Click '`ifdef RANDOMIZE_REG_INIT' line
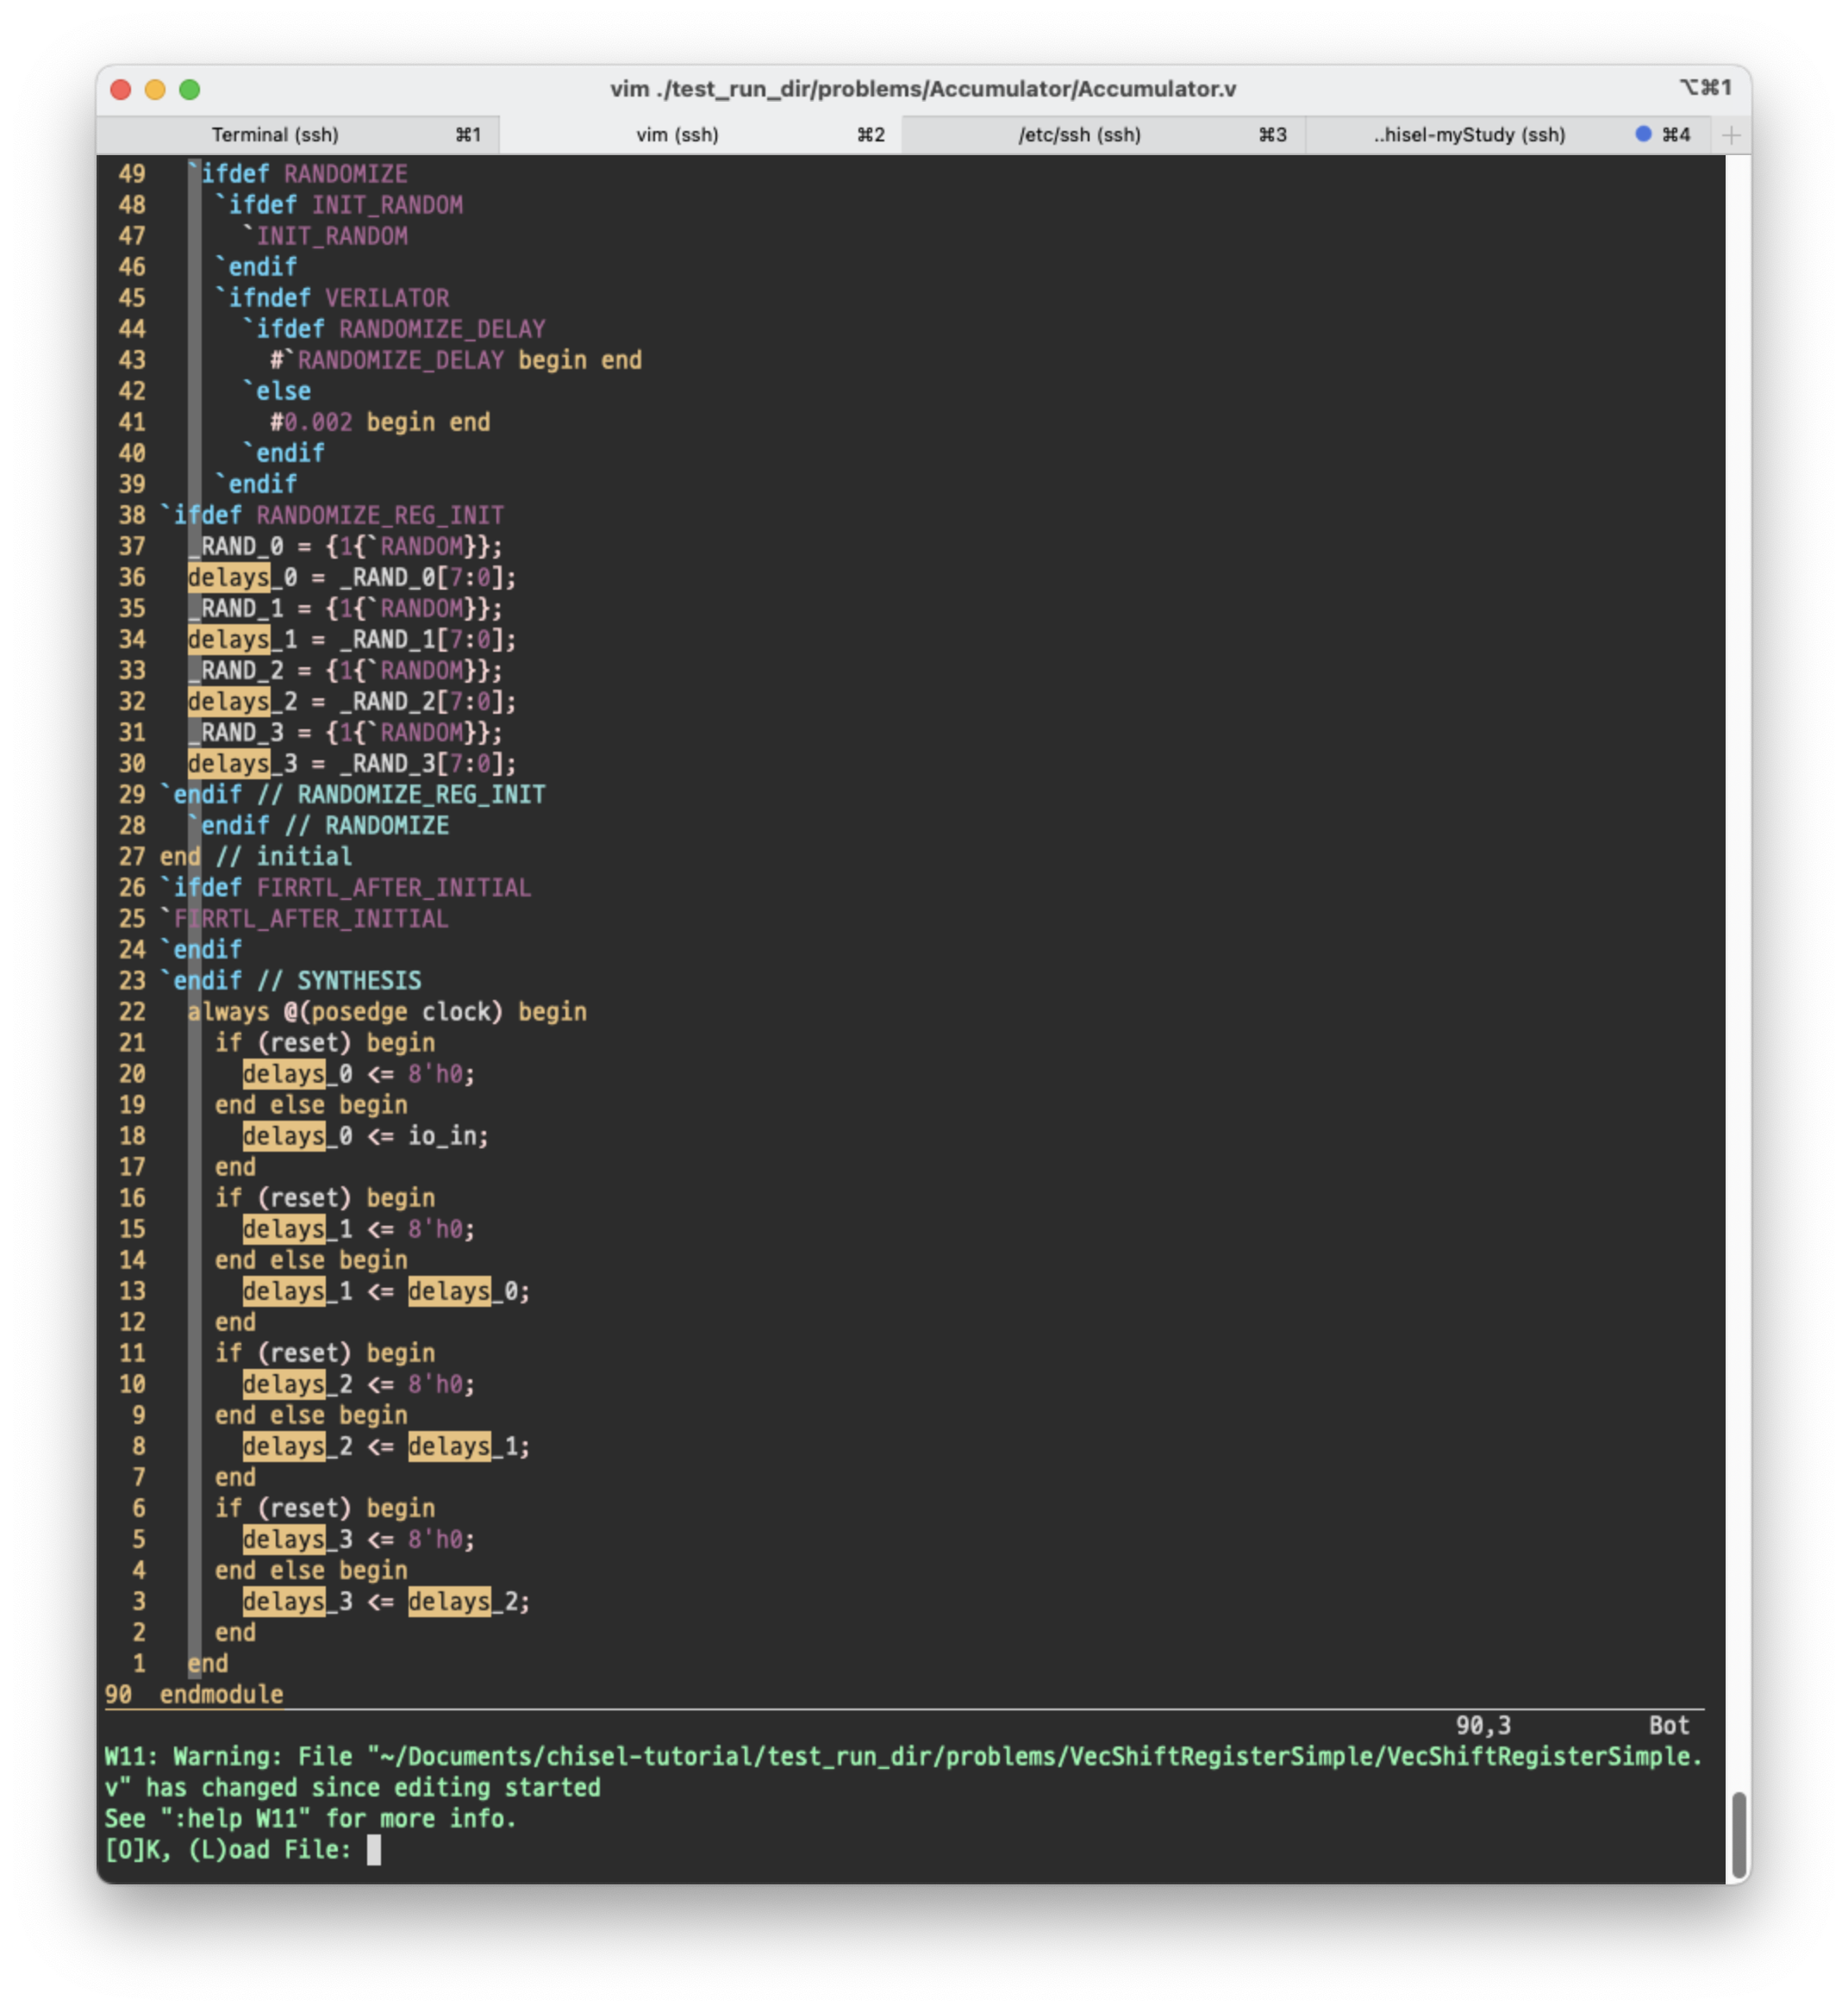Viewport: 1848px width, 2012px height. click(x=332, y=515)
